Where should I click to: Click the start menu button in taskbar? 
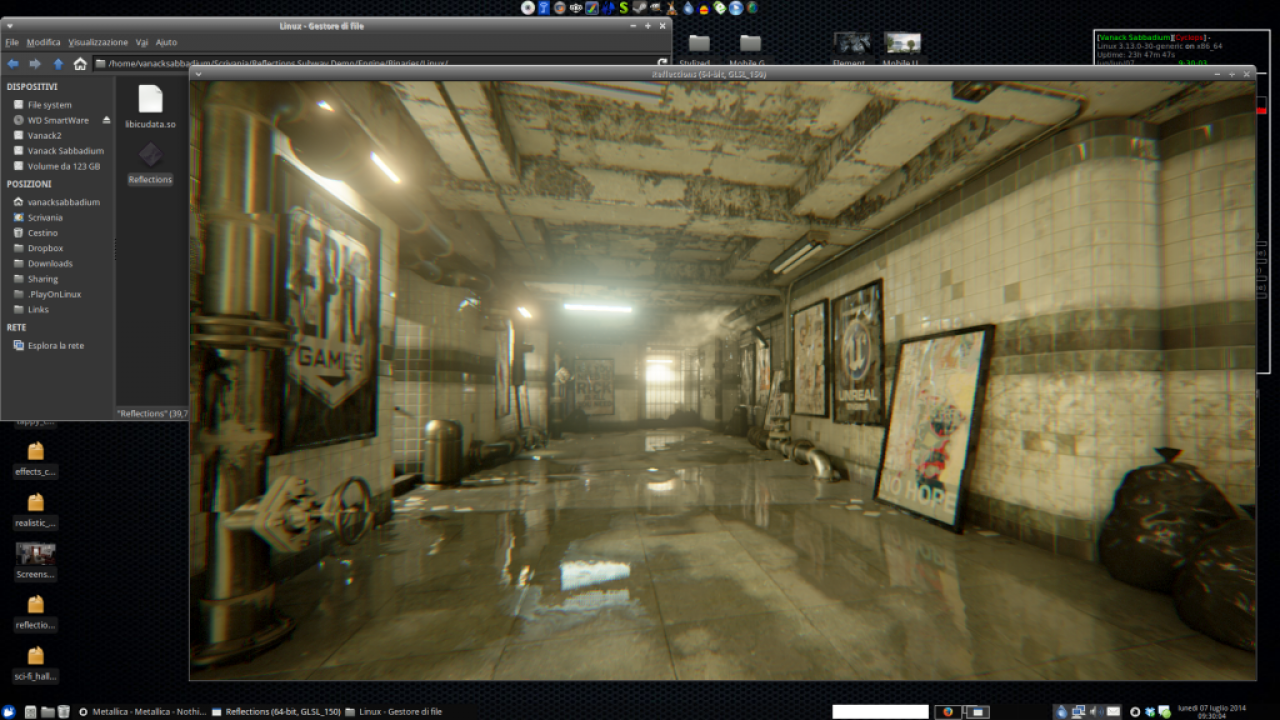coord(9,712)
